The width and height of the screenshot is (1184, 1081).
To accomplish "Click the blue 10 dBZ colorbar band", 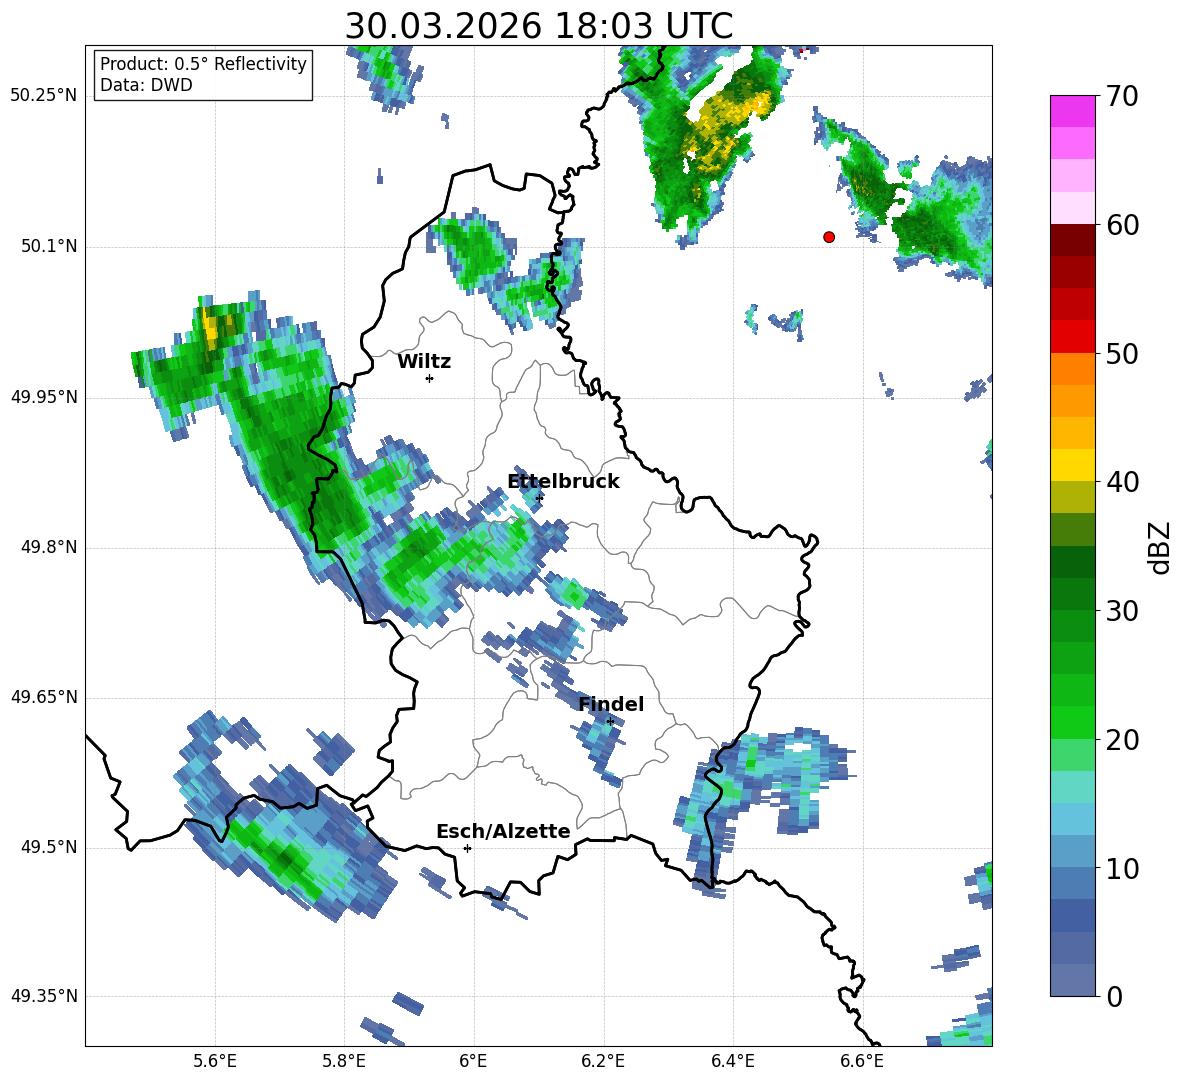I will coord(1072,883).
